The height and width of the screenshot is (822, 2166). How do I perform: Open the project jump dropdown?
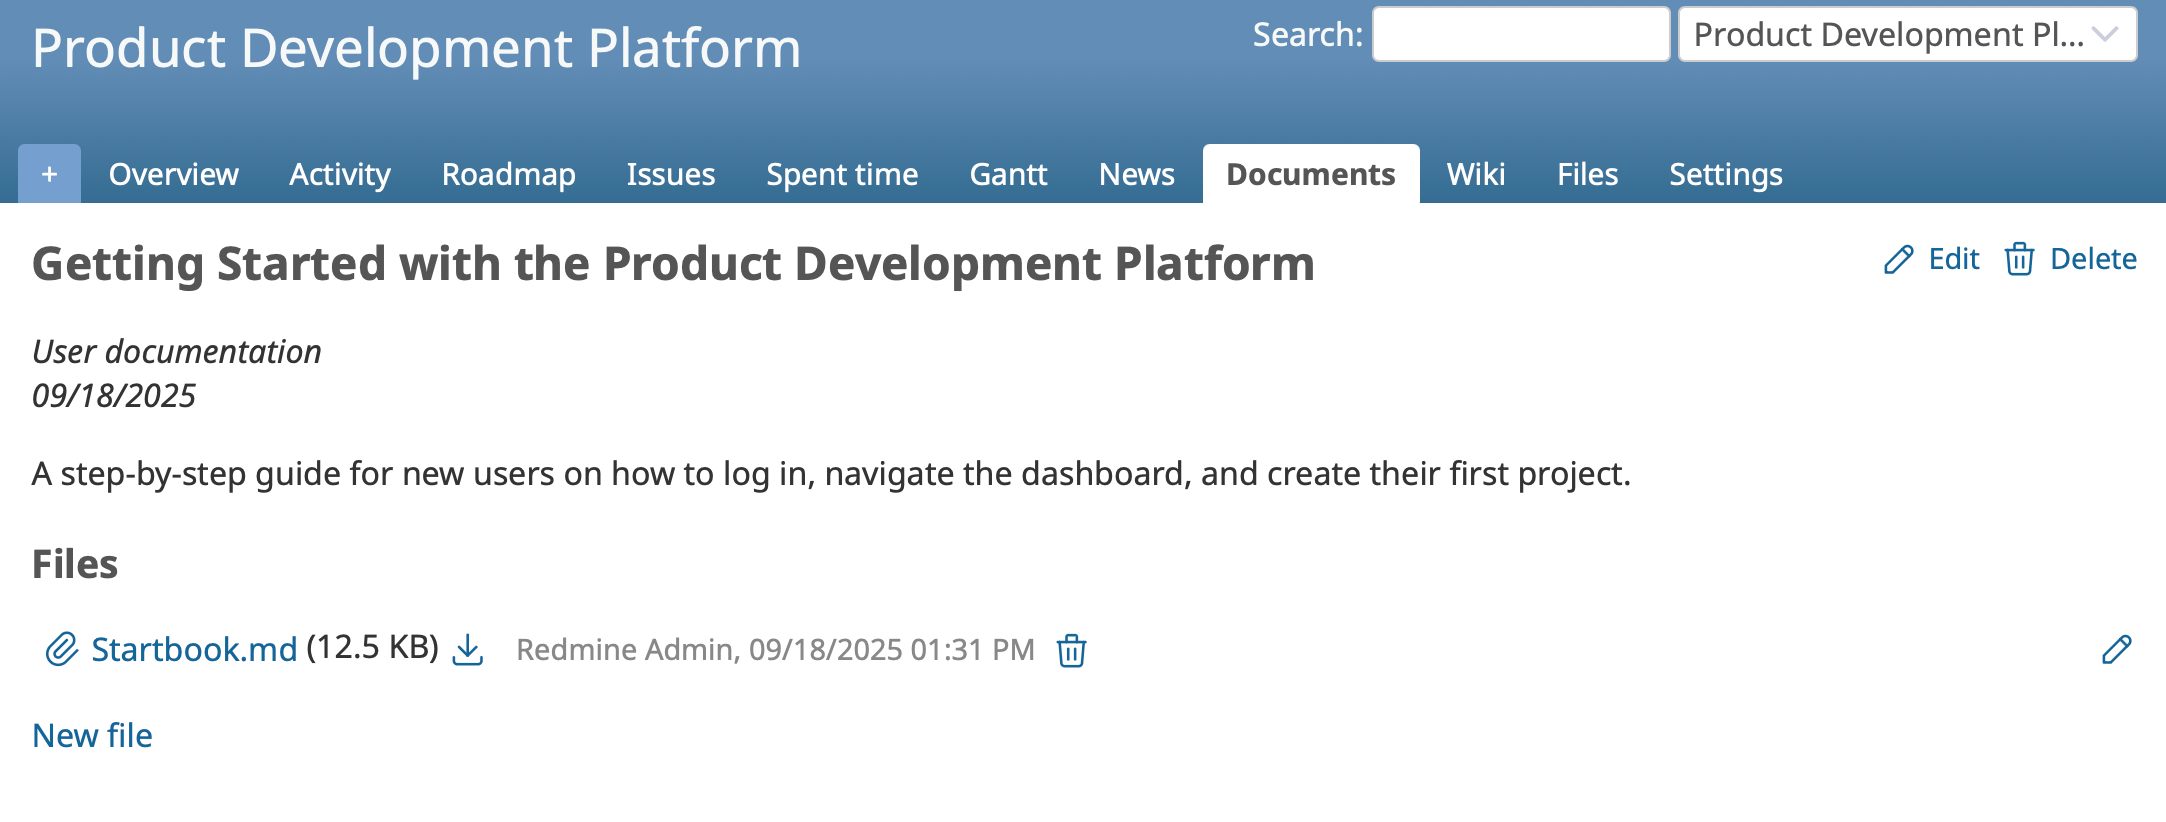(1906, 35)
